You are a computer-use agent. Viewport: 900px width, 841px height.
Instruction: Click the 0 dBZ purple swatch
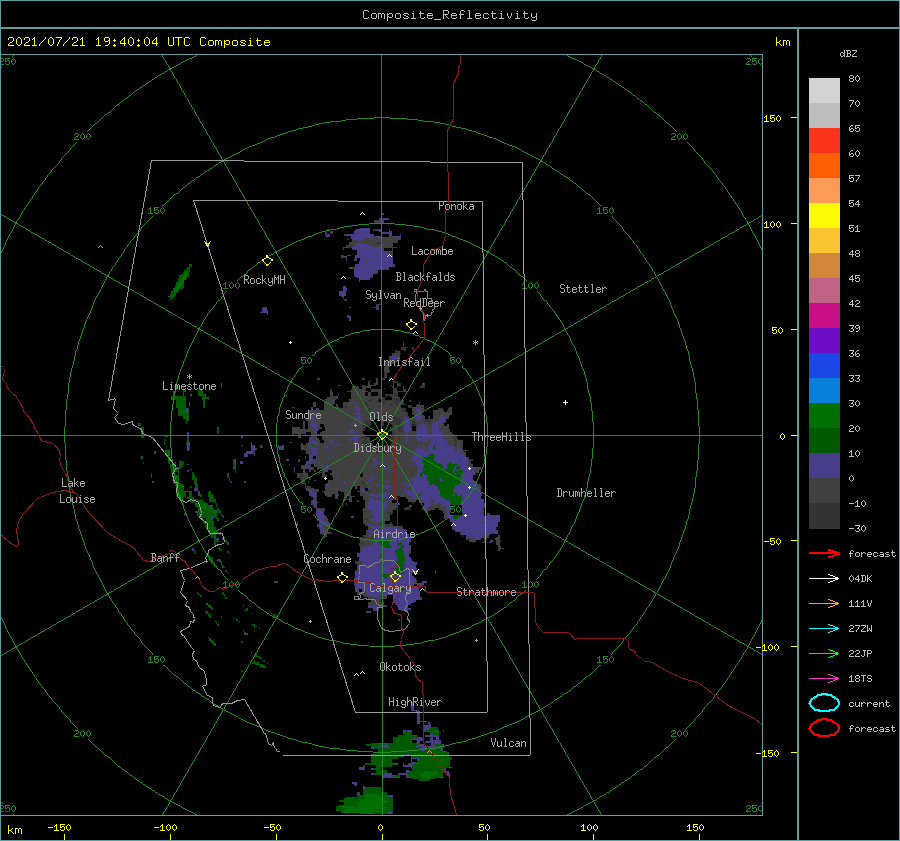[x=824, y=465]
